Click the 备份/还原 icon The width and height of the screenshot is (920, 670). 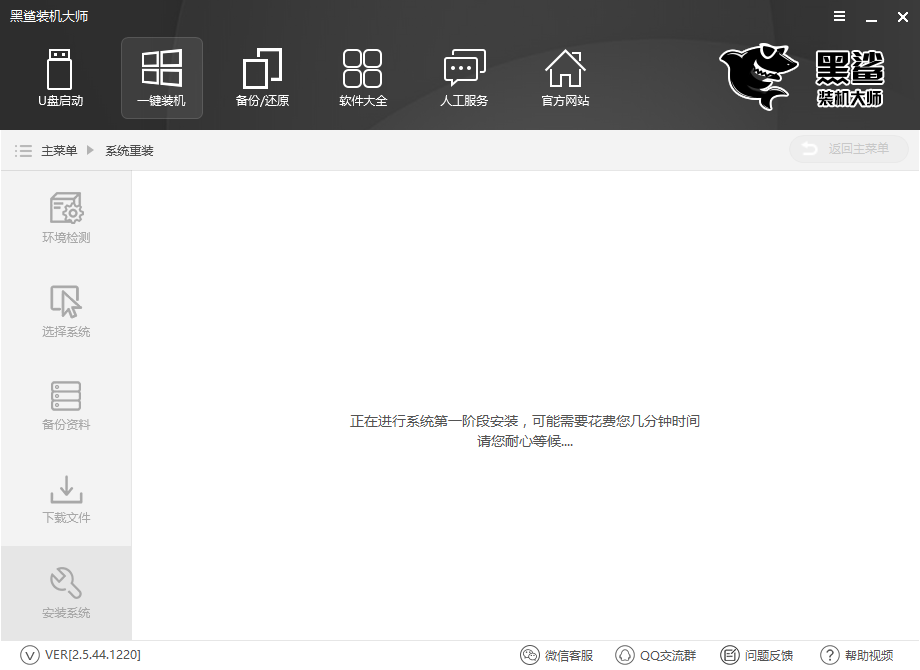point(262,78)
